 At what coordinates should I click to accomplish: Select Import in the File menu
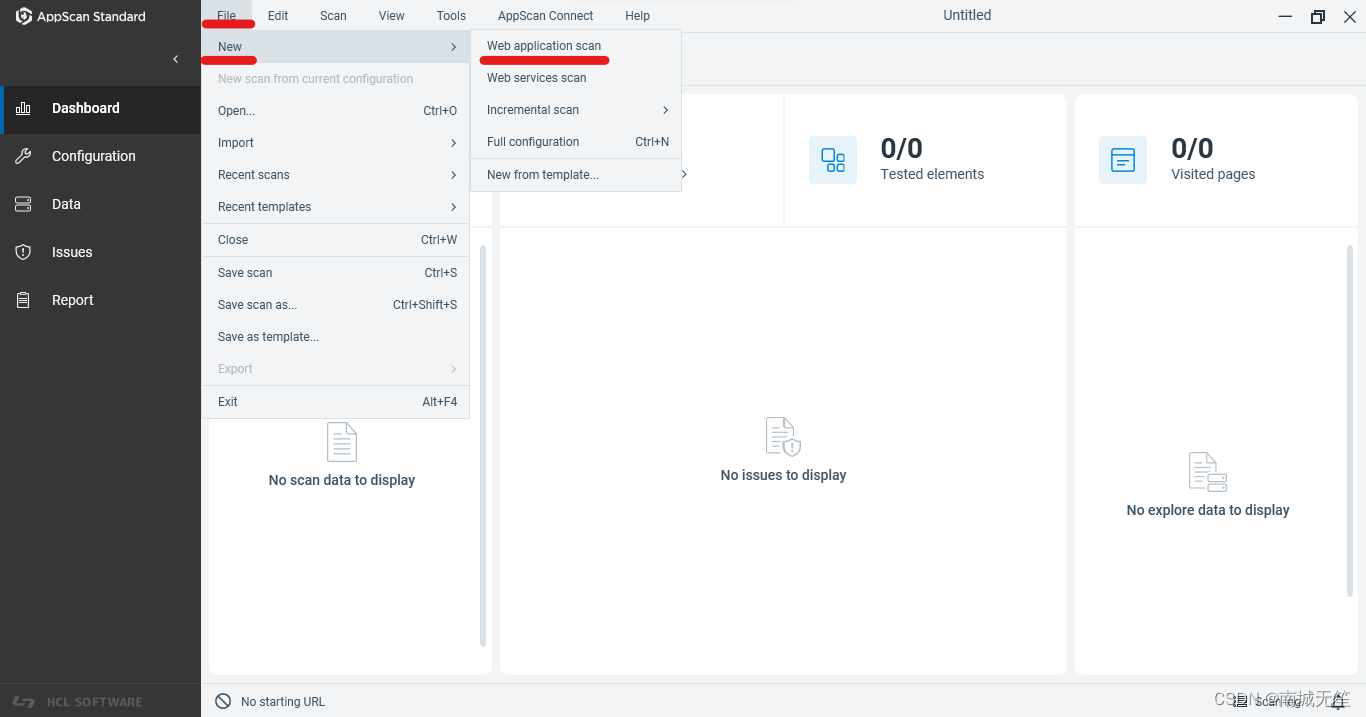pyautogui.click(x=336, y=143)
